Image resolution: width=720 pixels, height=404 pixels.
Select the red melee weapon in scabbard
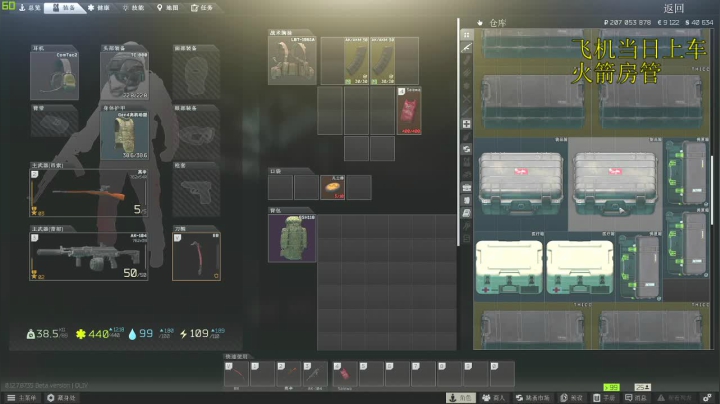[196, 256]
